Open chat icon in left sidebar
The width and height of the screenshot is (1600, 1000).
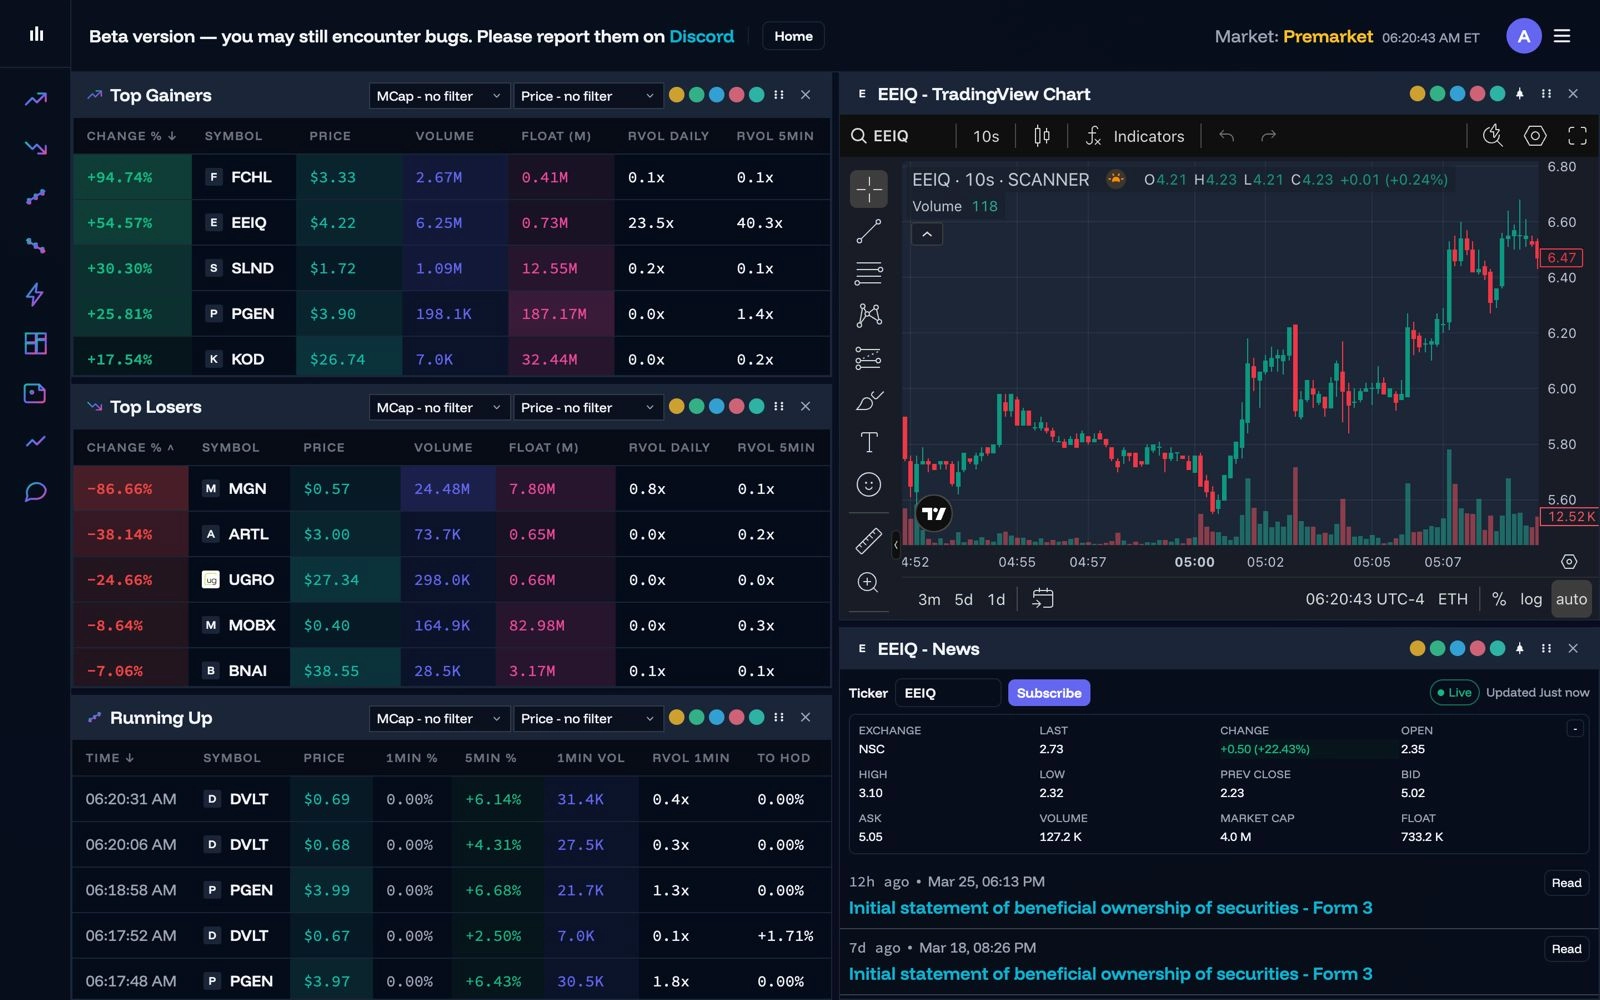click(x=35, y=492)
